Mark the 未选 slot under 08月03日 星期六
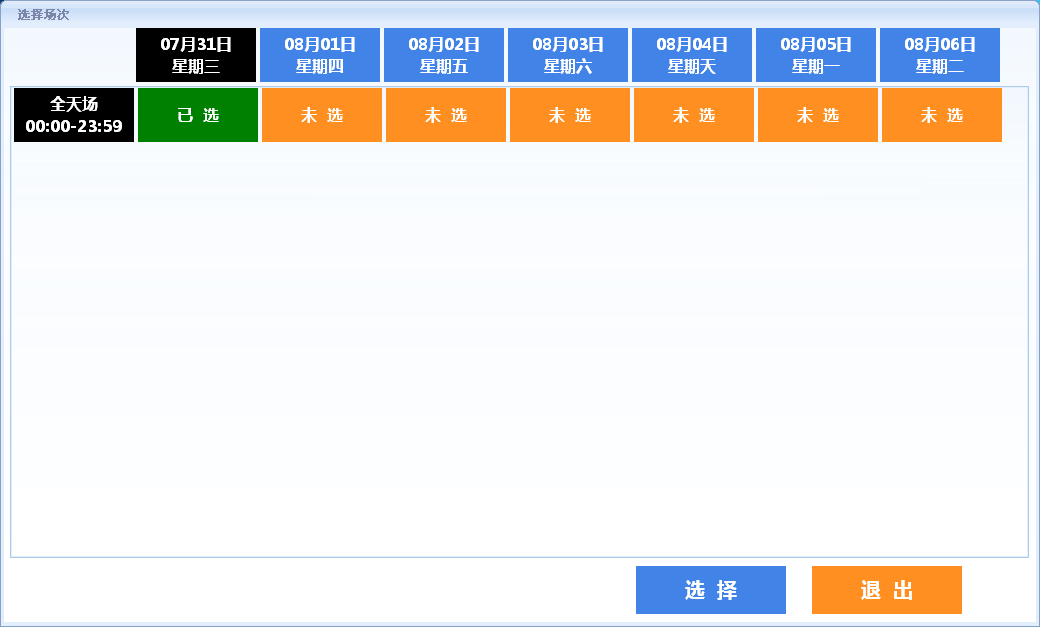The image size is (1040, 627). pos(570,115)
